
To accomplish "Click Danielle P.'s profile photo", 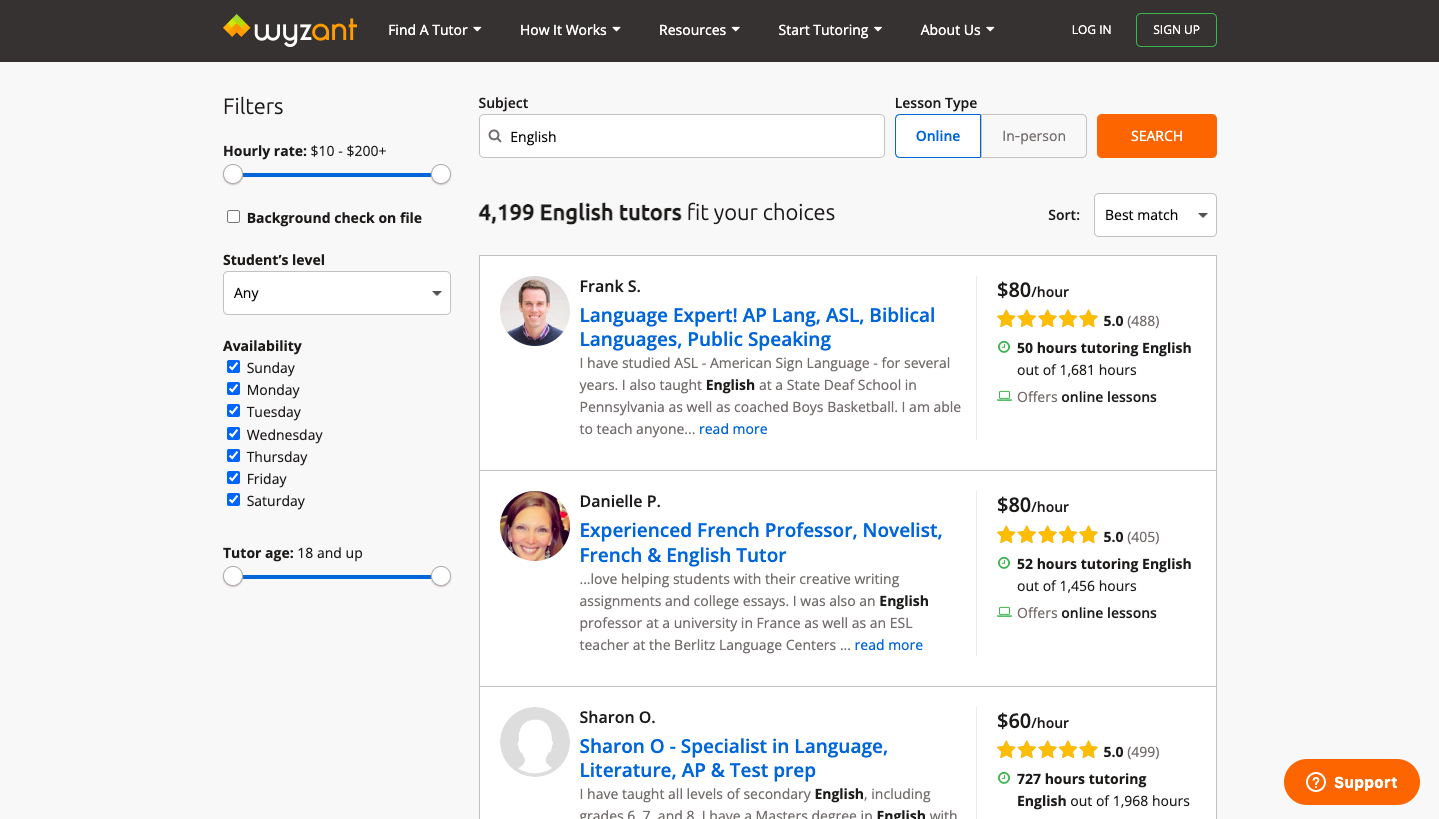I will point(535,526).
